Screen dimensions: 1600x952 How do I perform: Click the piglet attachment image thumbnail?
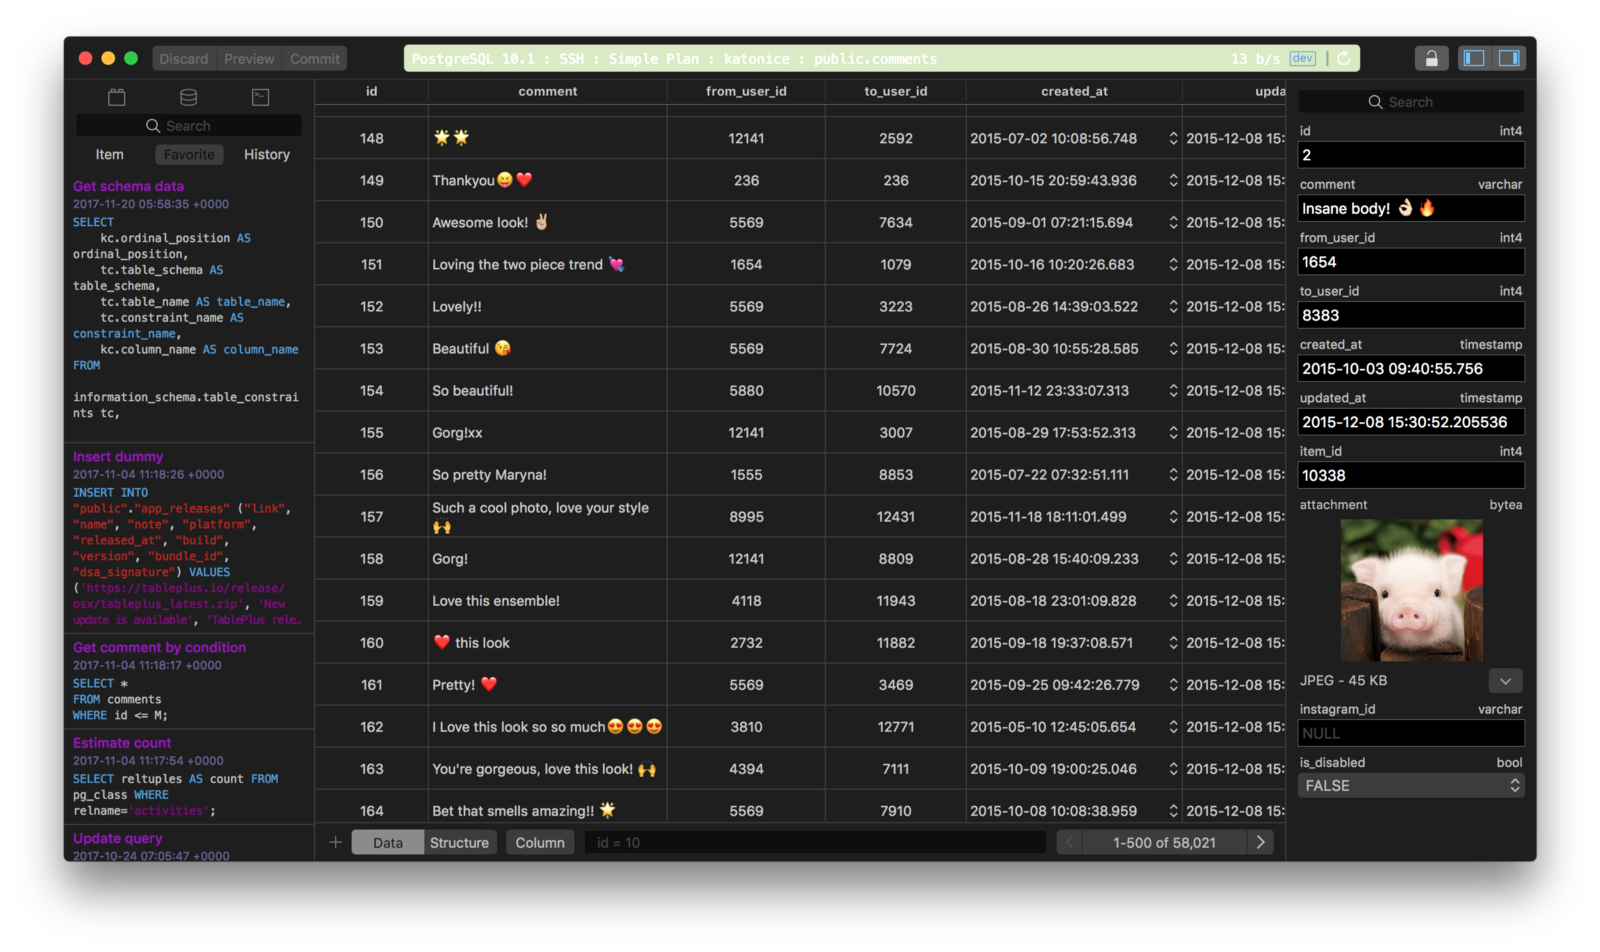pyautogui.click(x=1411, y=590)
